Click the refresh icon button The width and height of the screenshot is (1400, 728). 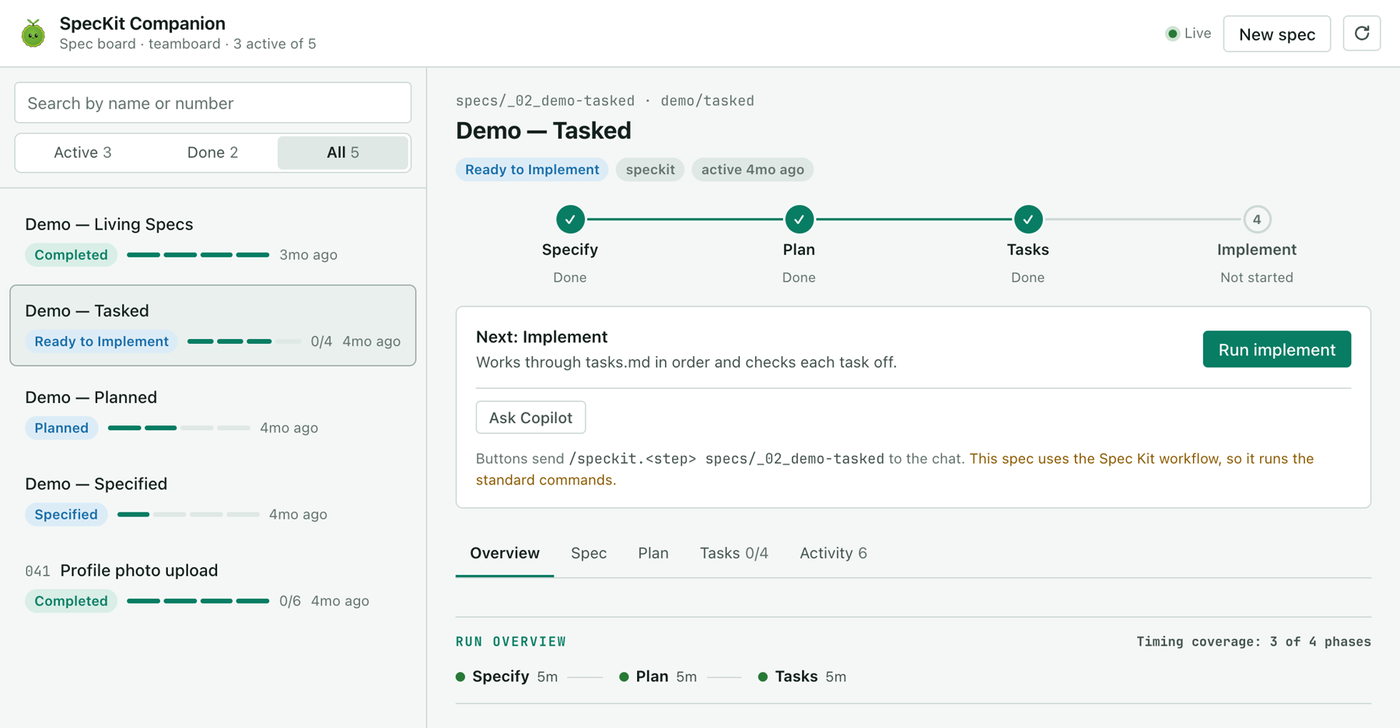[x=1361, y=34]
